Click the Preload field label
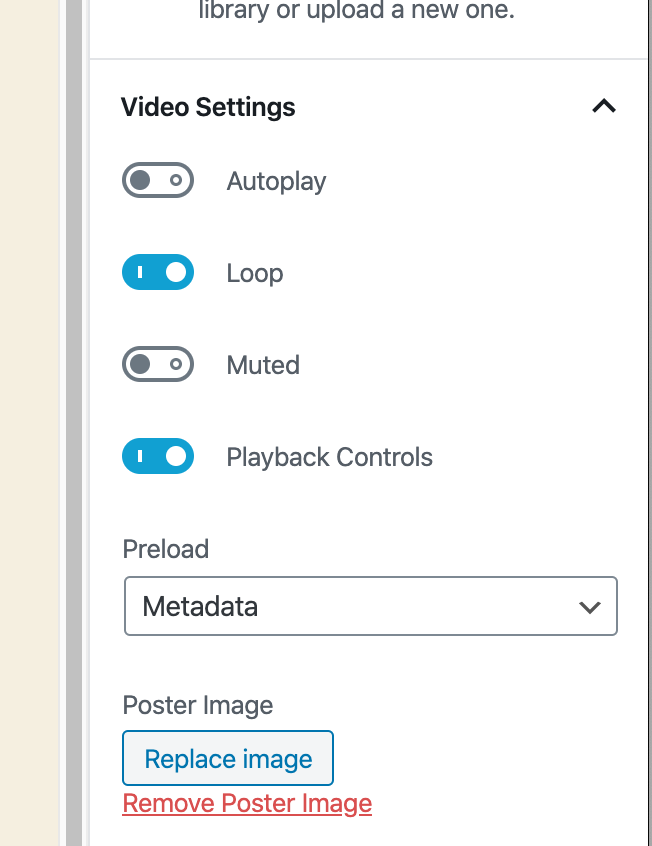 pyautogui.click(x=166, y=549)
